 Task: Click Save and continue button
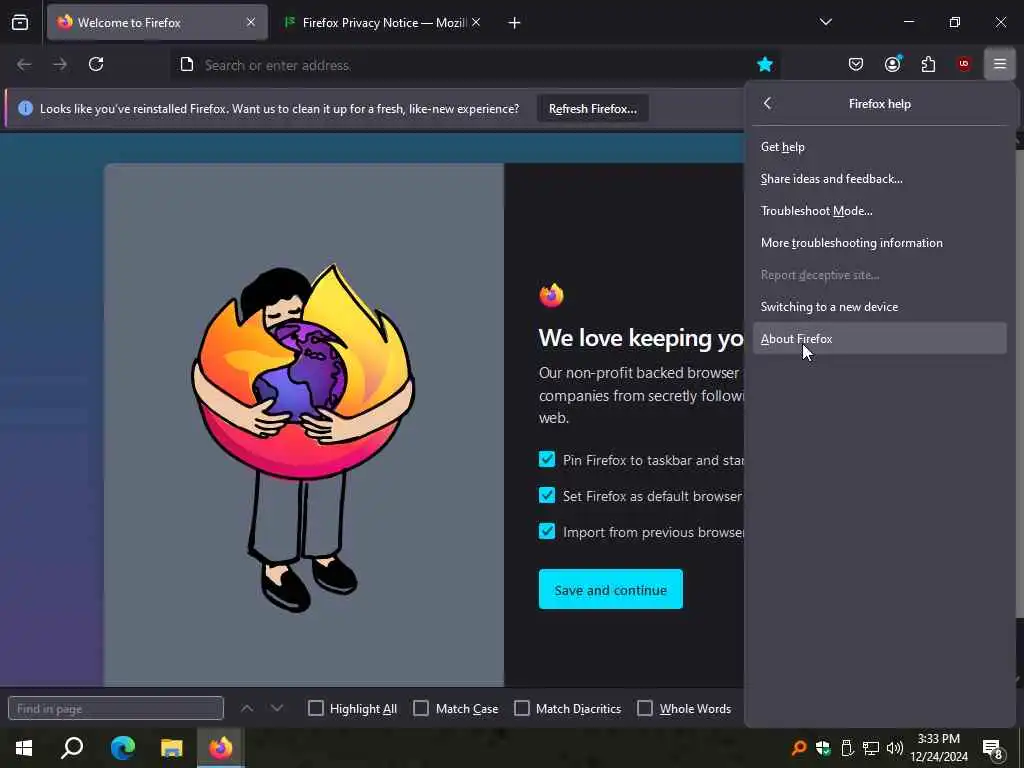tap(611, 590)
